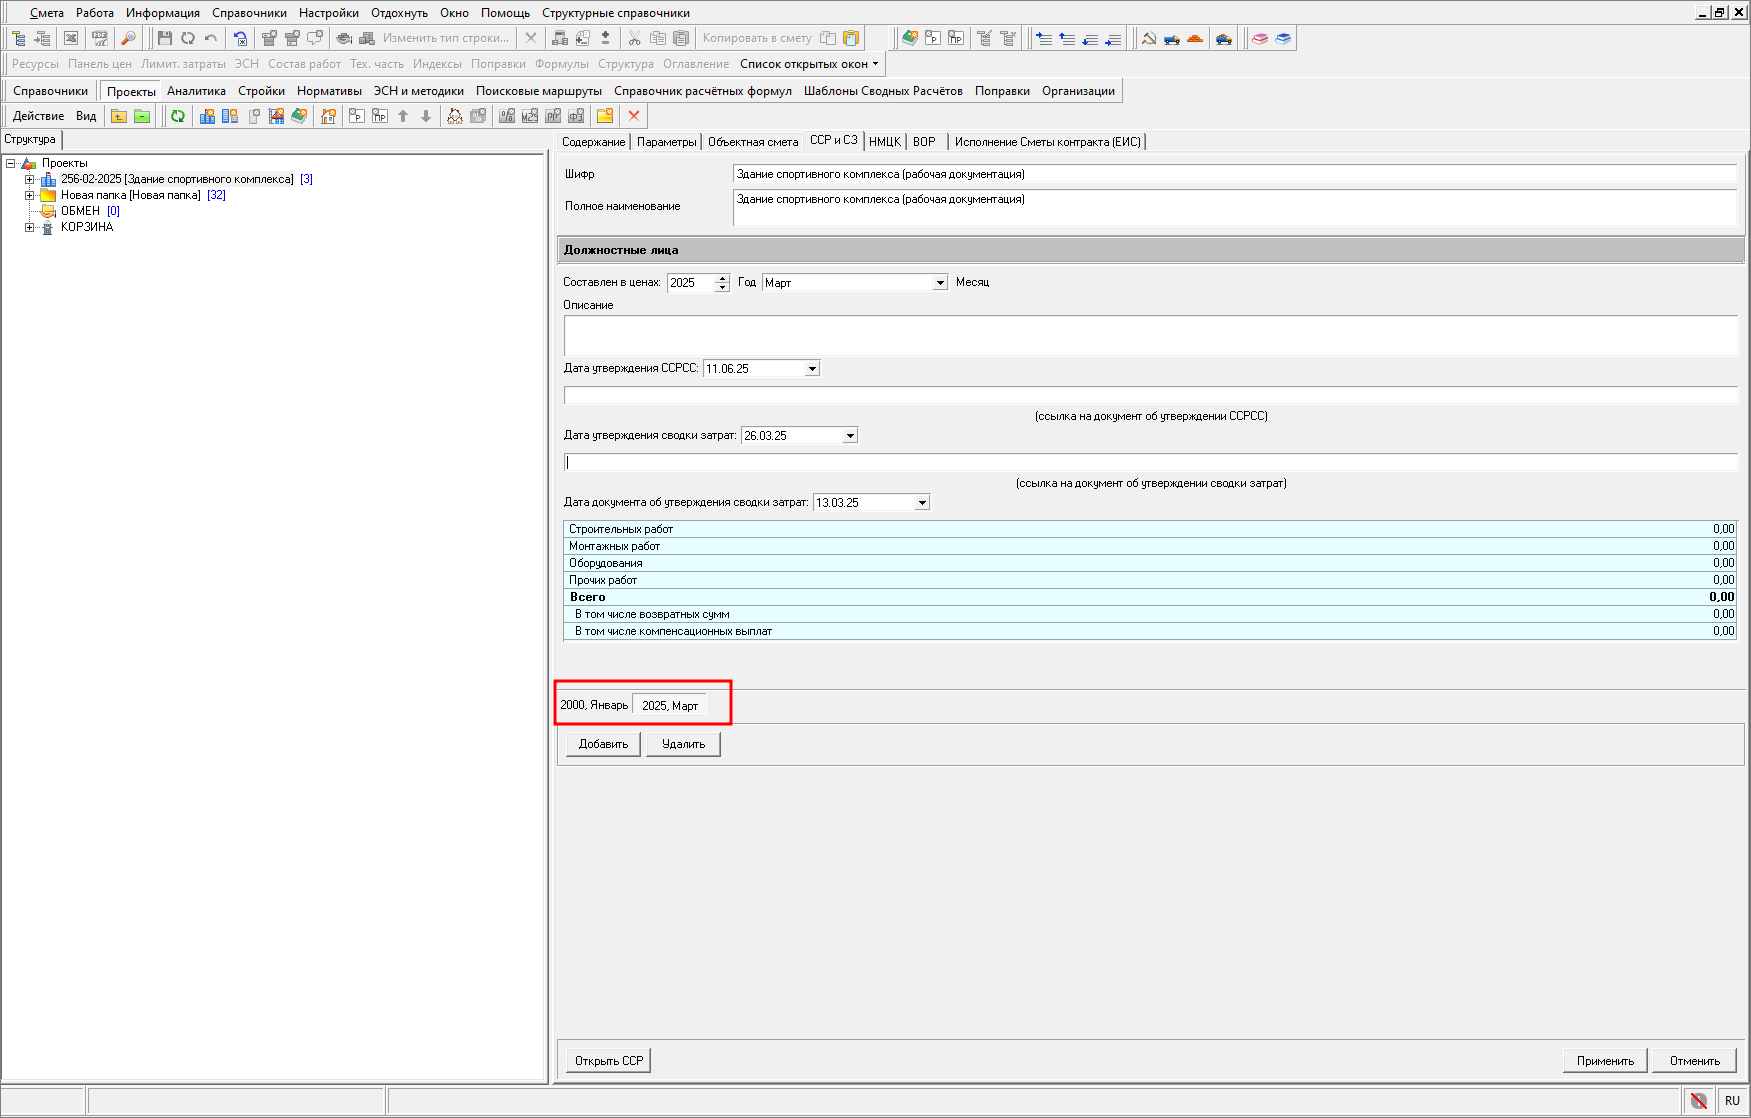Click the RU language indicator
Viewport: 1751px width, 1118px height.
tap(1732, 1100)
